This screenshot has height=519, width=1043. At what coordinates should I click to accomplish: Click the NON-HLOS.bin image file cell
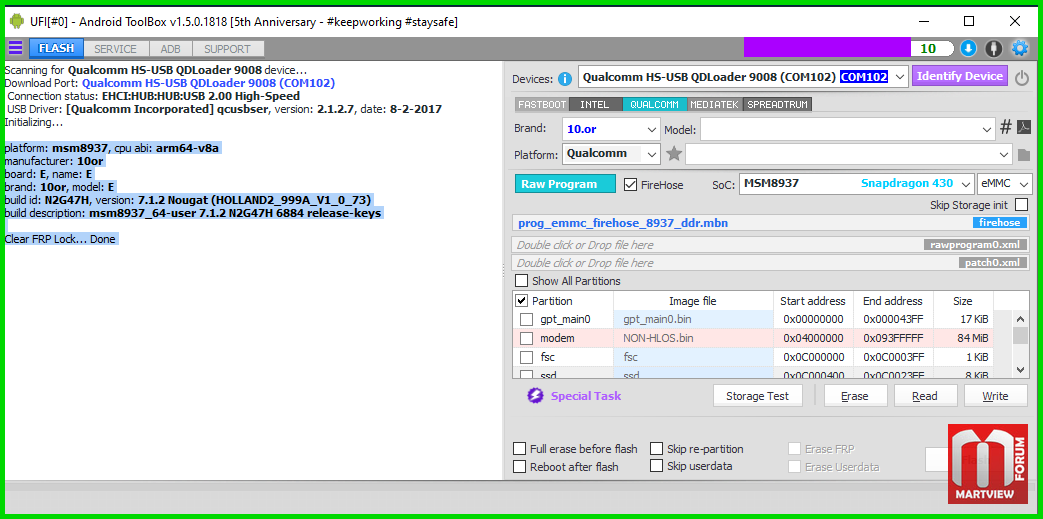pos(693,338)
